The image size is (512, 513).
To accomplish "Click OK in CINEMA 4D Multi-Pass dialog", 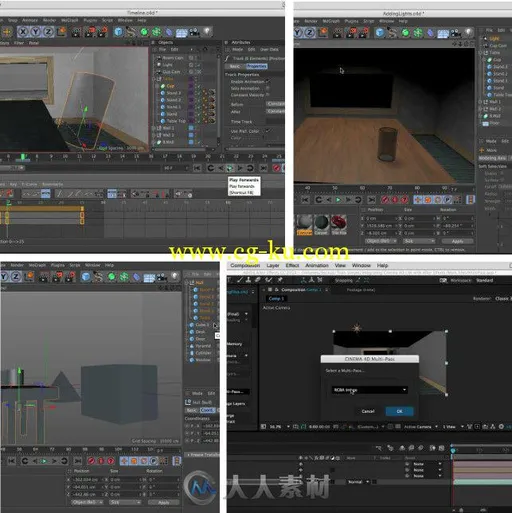I will pyautogui.click(x=399, y=411).
